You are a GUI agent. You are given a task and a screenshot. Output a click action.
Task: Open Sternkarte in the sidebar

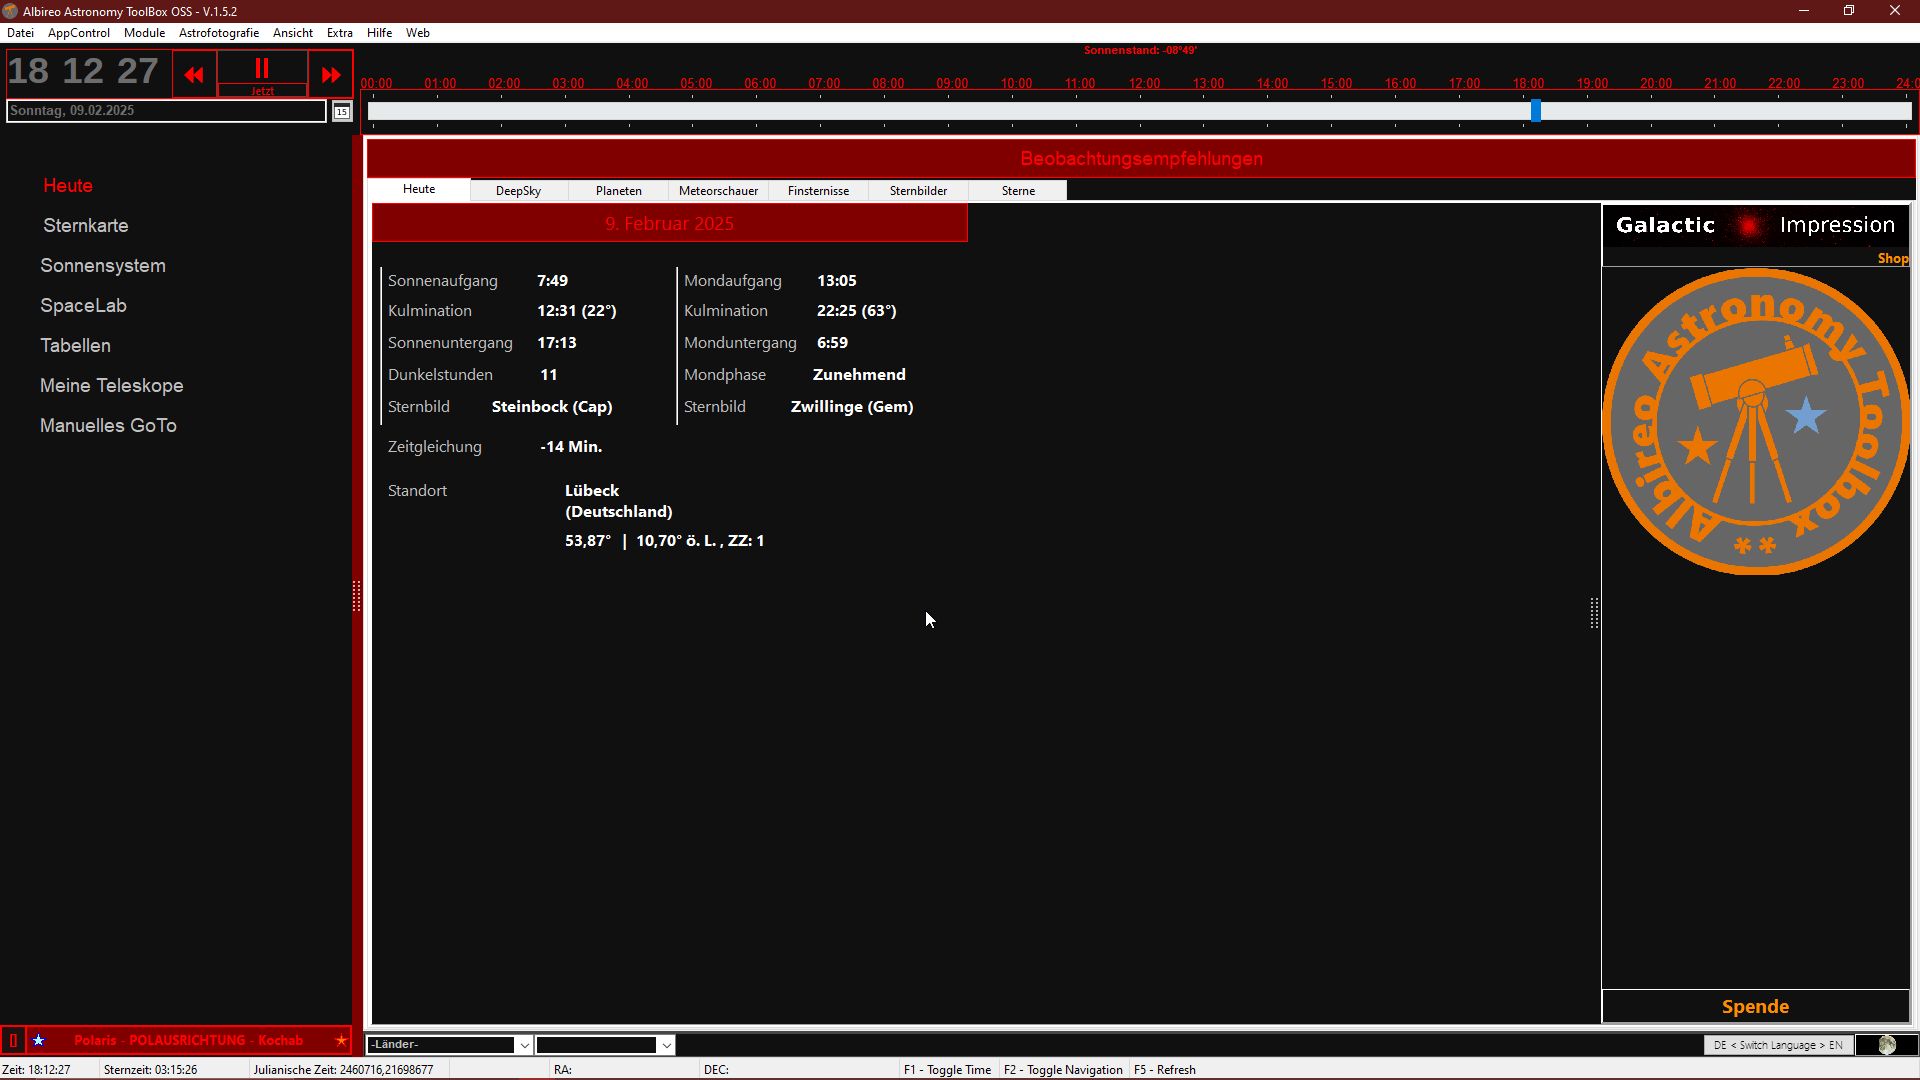click(x=86, y=226)
